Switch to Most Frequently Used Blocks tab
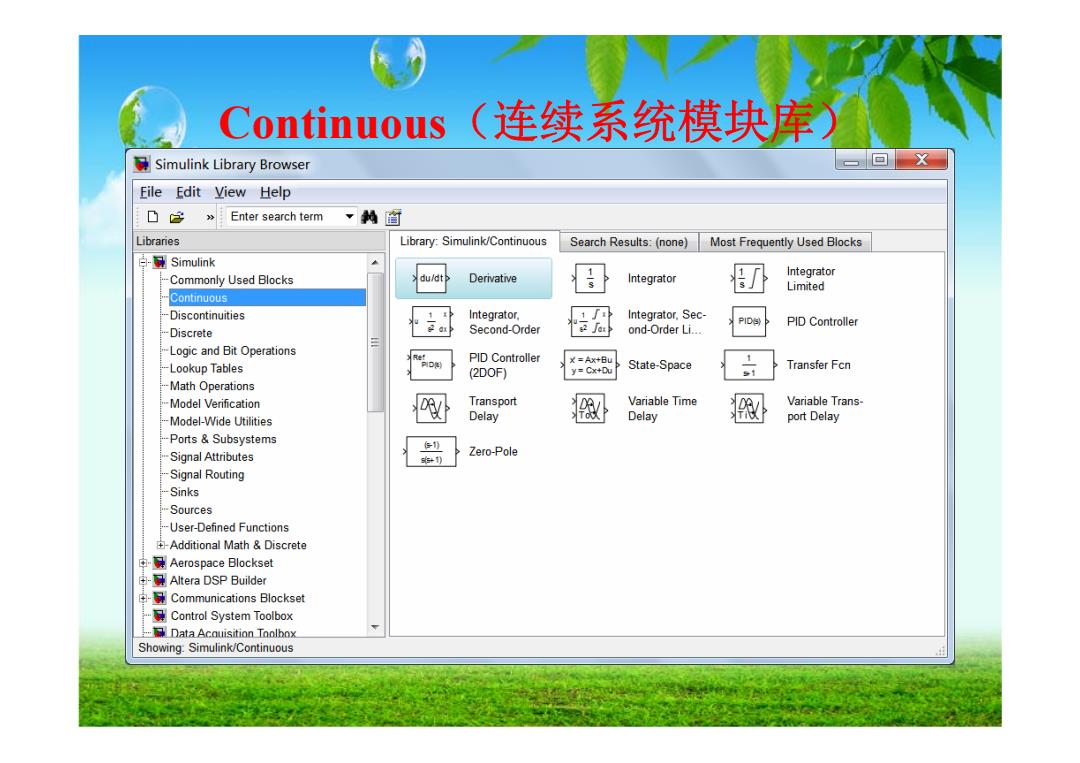This screenshot has height=763, width=1080. tap(786, 242)
